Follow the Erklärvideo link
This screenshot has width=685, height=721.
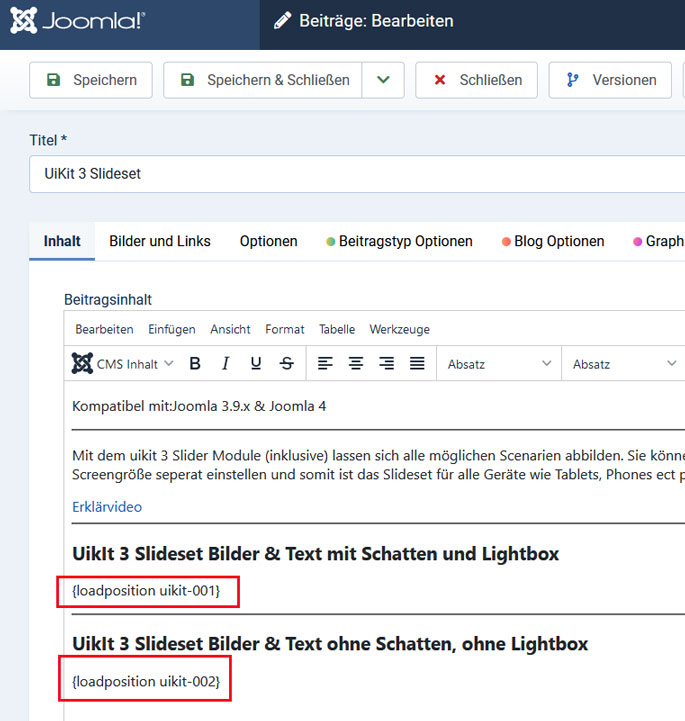107,507
